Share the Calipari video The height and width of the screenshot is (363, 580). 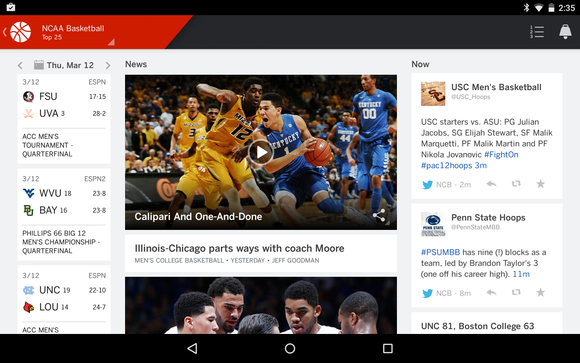coord(379,215)
